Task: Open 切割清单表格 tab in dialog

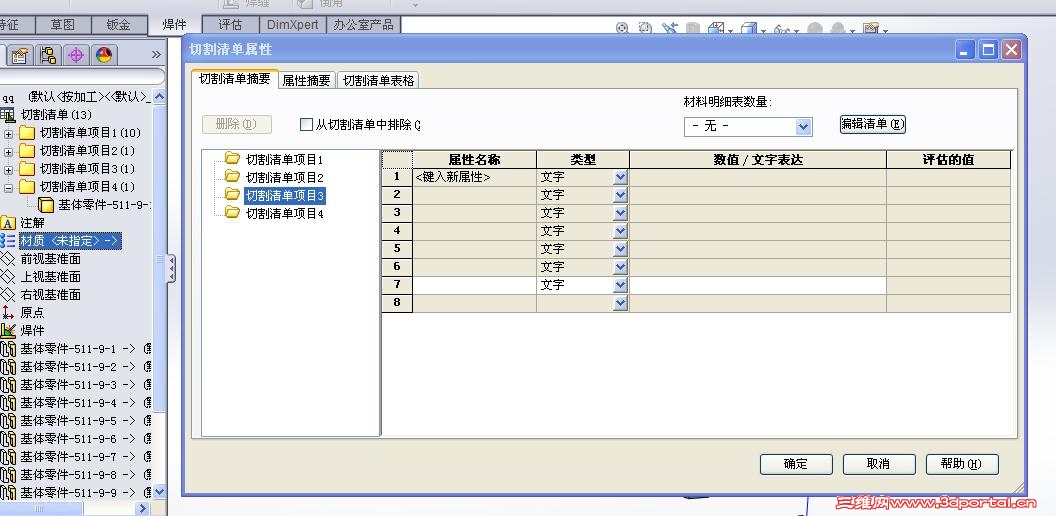Action: [378, 81]
